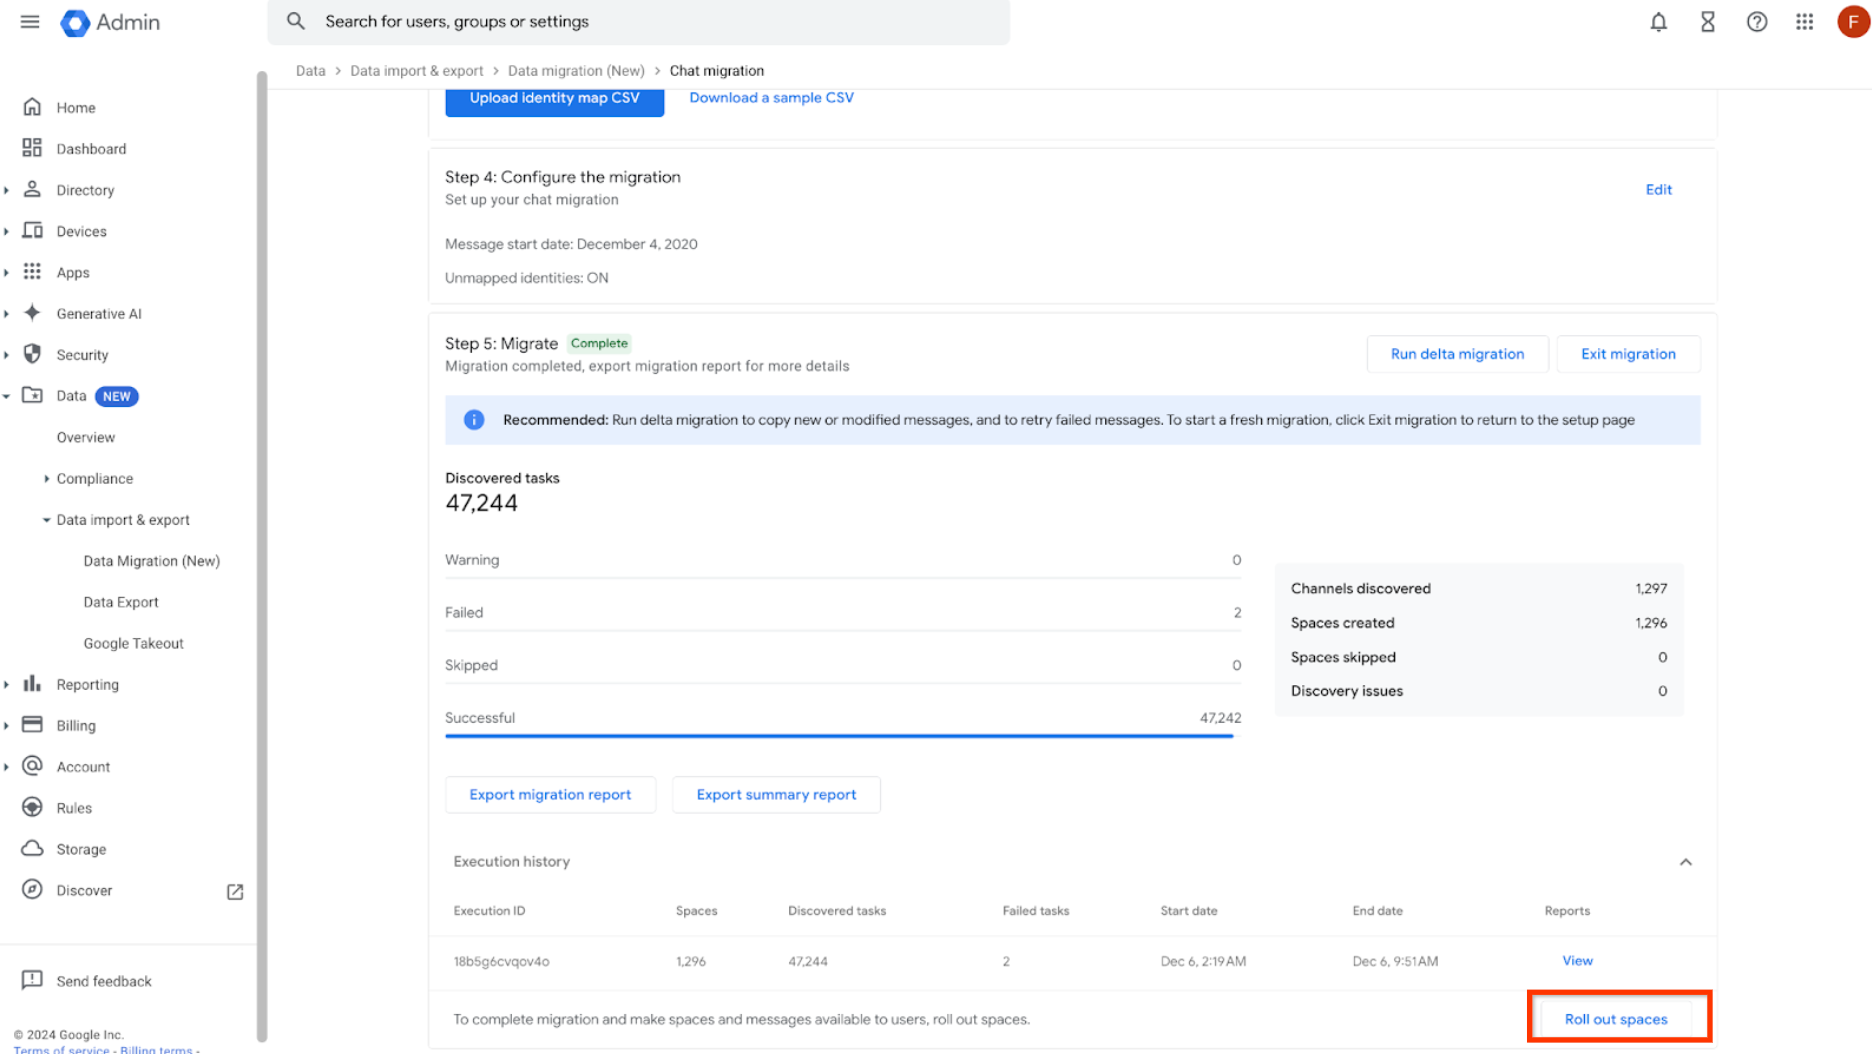1872x1054 pixels.
Task: Select the Reporting sidebar icon
Action: (x=33, y=684)
